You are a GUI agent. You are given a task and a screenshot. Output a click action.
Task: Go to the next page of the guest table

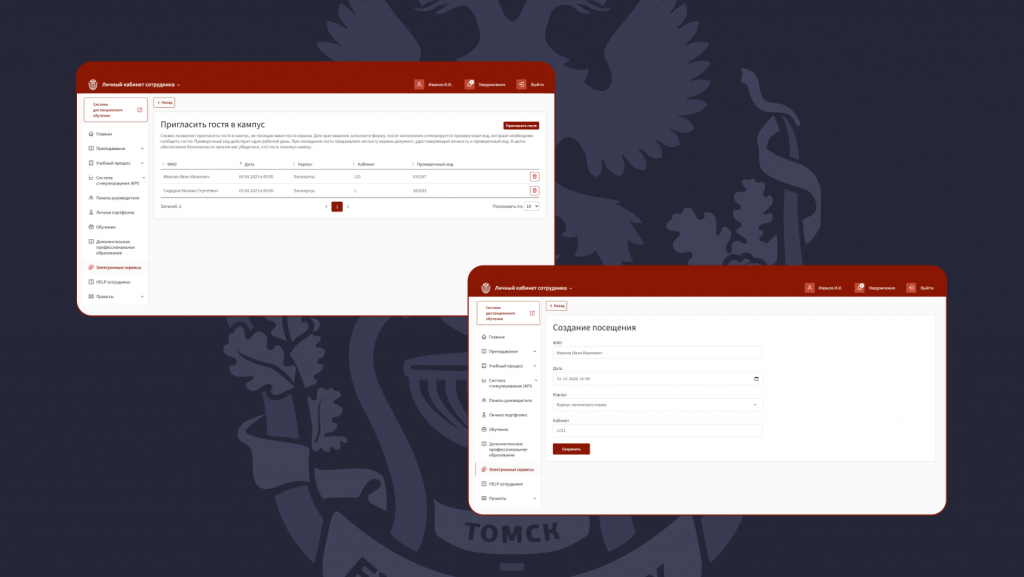348,207
